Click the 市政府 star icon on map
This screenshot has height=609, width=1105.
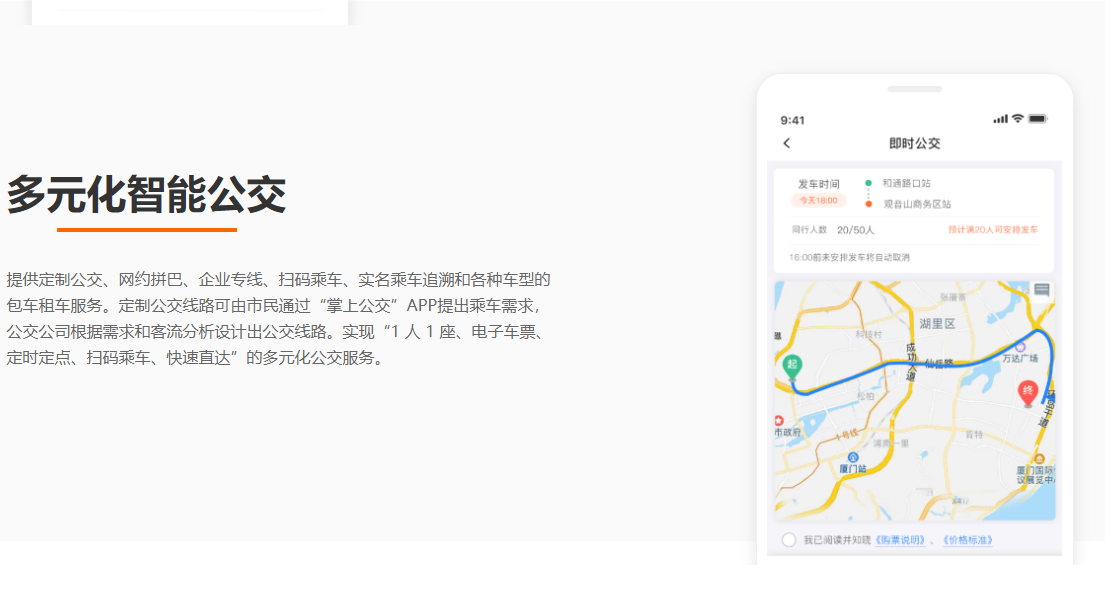click(779, 420)
